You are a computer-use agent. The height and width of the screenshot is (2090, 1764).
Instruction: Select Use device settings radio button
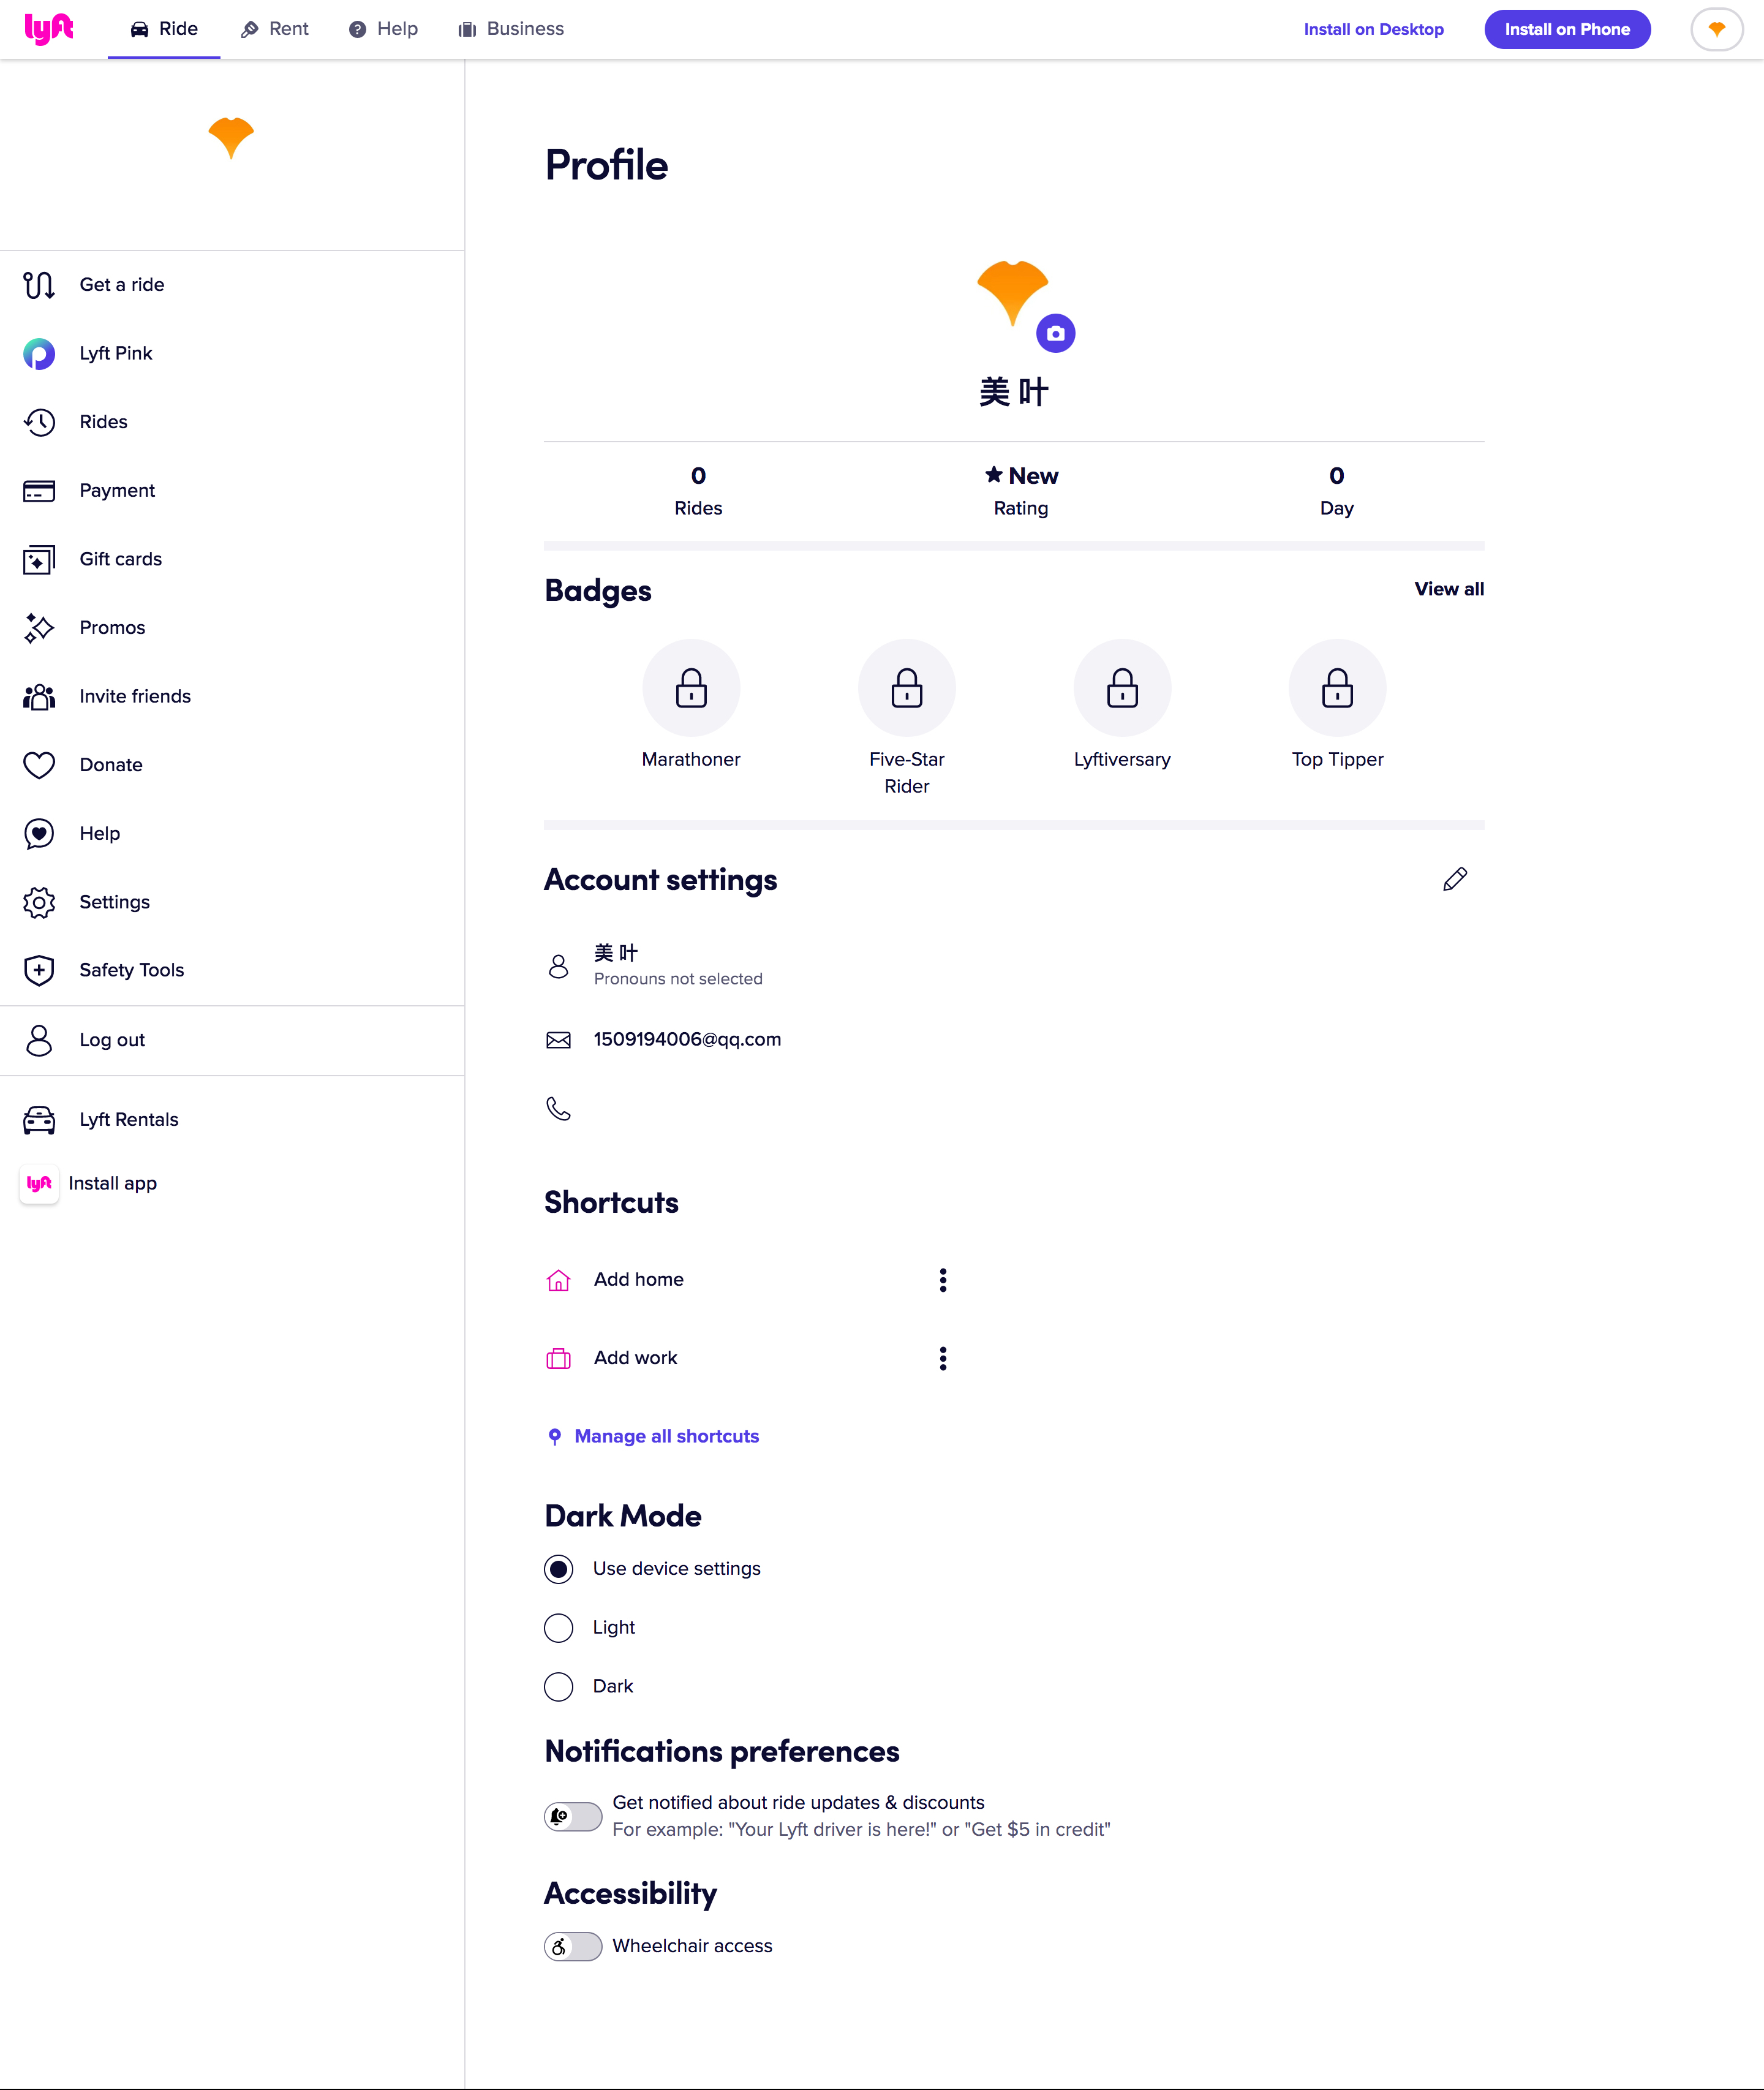coord(558,1570)
